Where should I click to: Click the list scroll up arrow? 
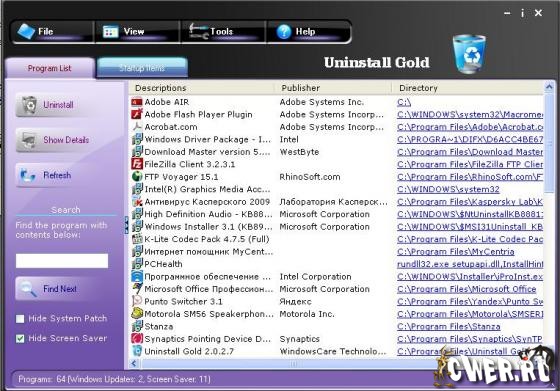click(x=549, y=87)
